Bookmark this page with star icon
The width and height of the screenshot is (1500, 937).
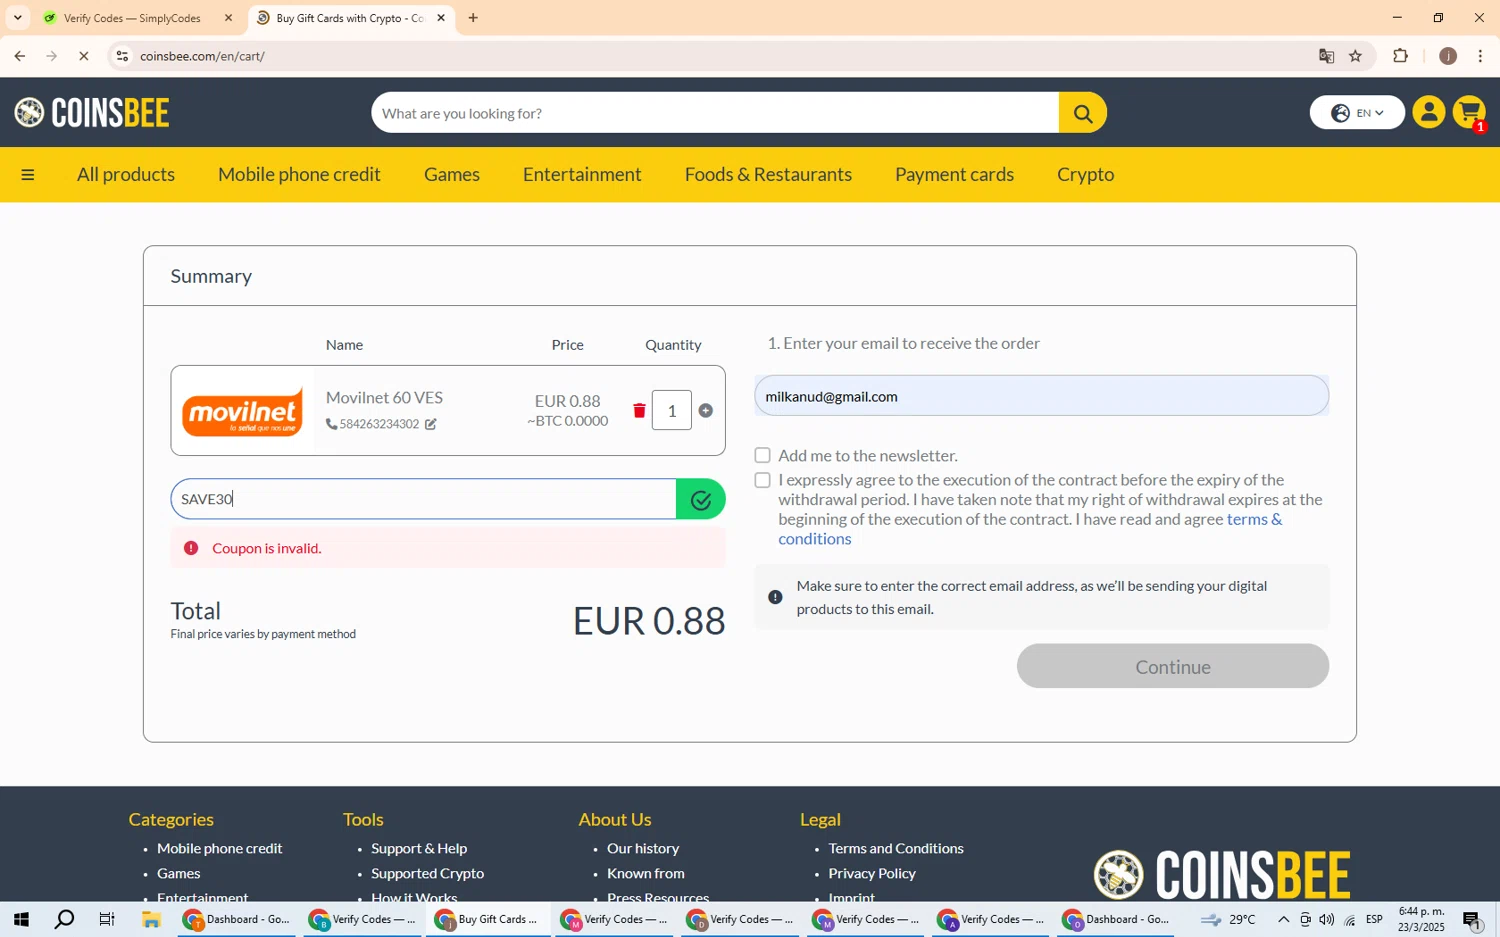tap(1356, 56)
